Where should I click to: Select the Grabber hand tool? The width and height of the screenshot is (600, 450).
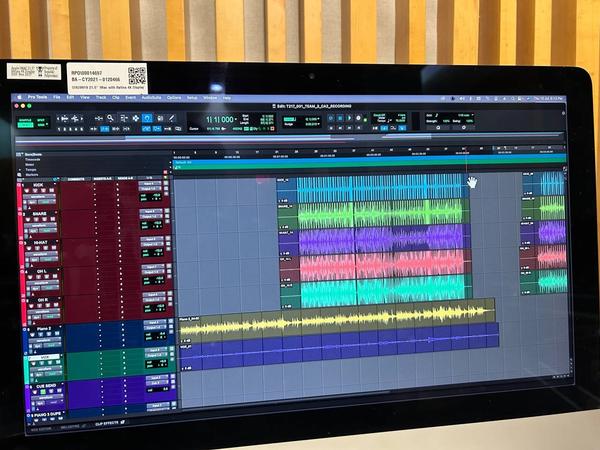click(146, 118)
